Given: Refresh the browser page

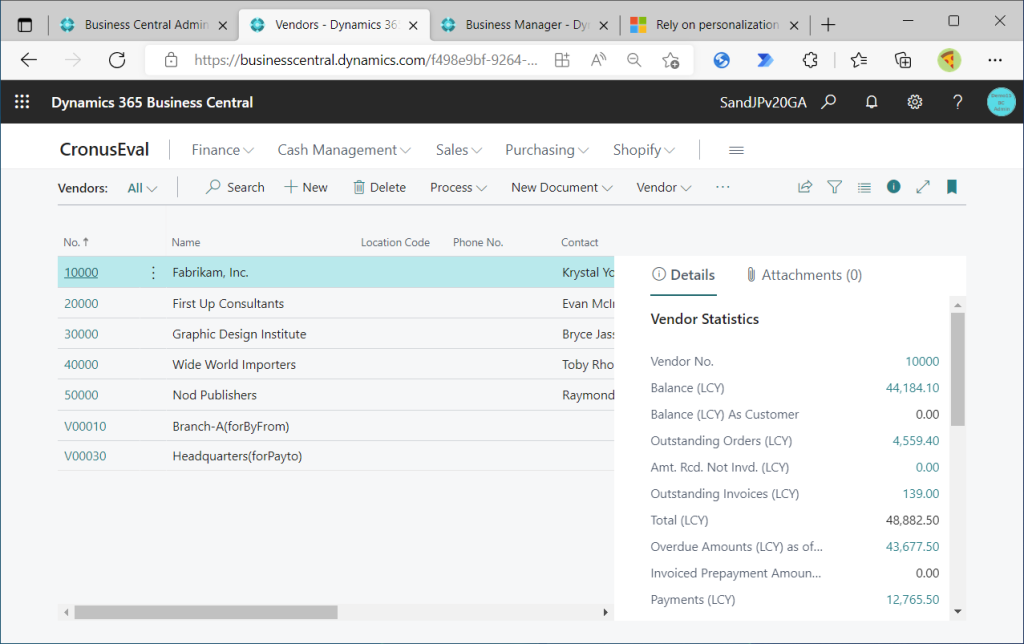Looking at the screenshot, I should [x=117, y=60].
